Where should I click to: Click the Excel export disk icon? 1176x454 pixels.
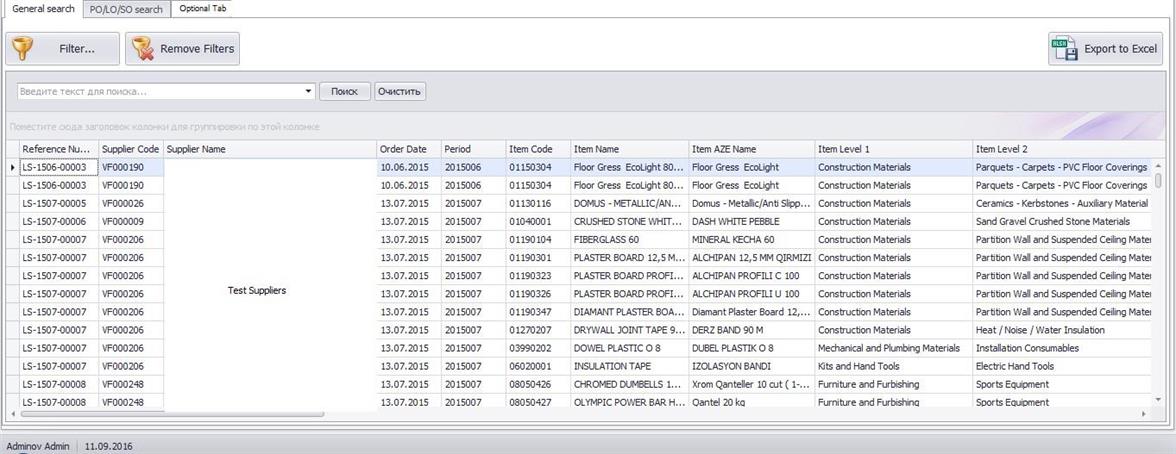[1064, 49]
